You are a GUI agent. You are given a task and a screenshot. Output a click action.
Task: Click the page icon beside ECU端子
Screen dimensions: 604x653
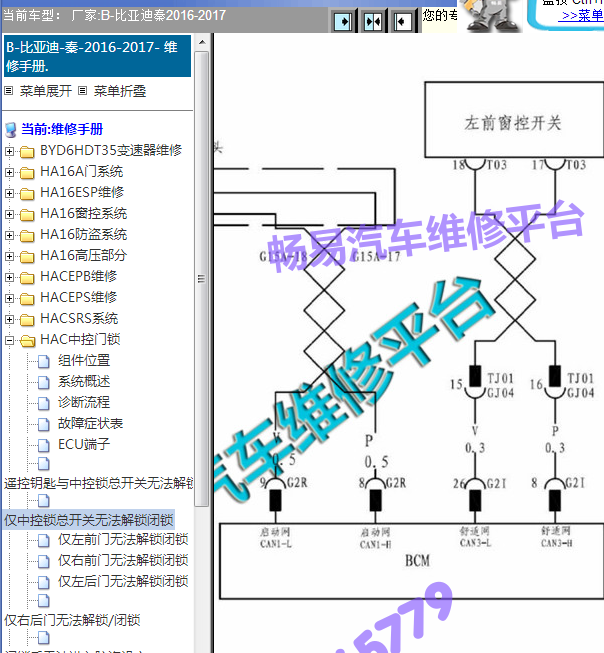pyautogui.click(x=44, y=445)
